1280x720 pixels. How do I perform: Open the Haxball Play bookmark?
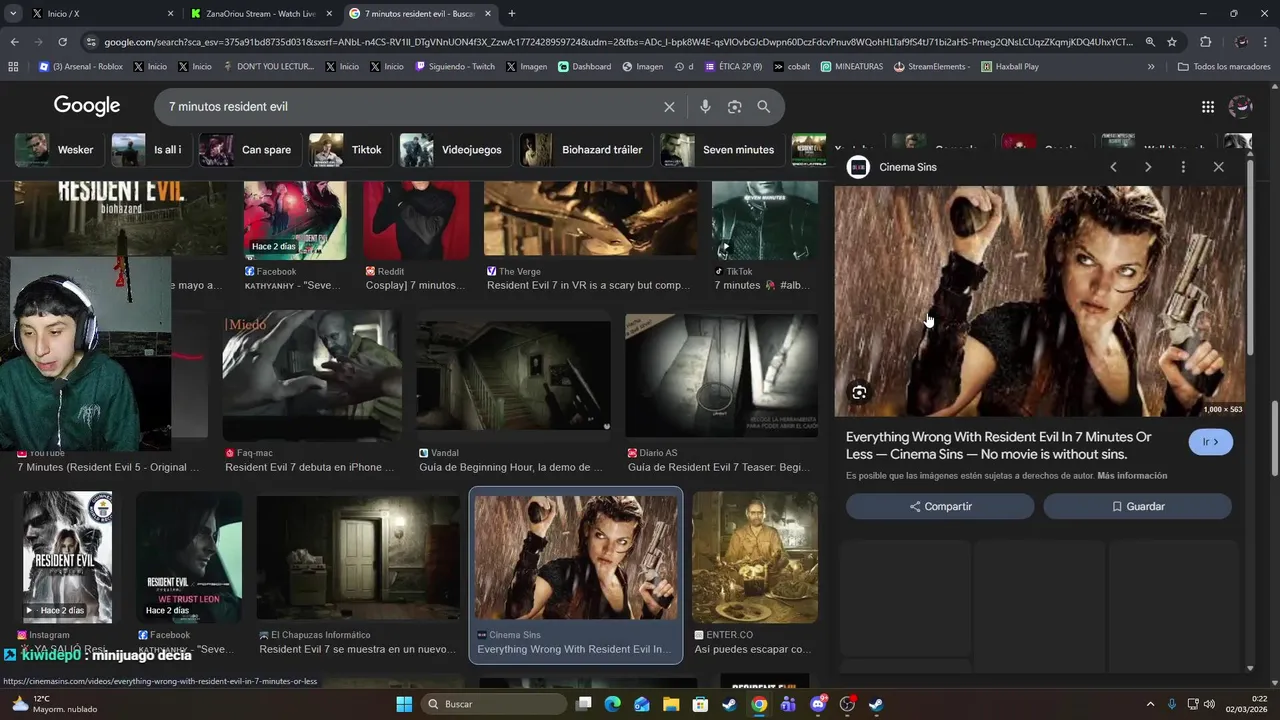(x=1010, y=67)
